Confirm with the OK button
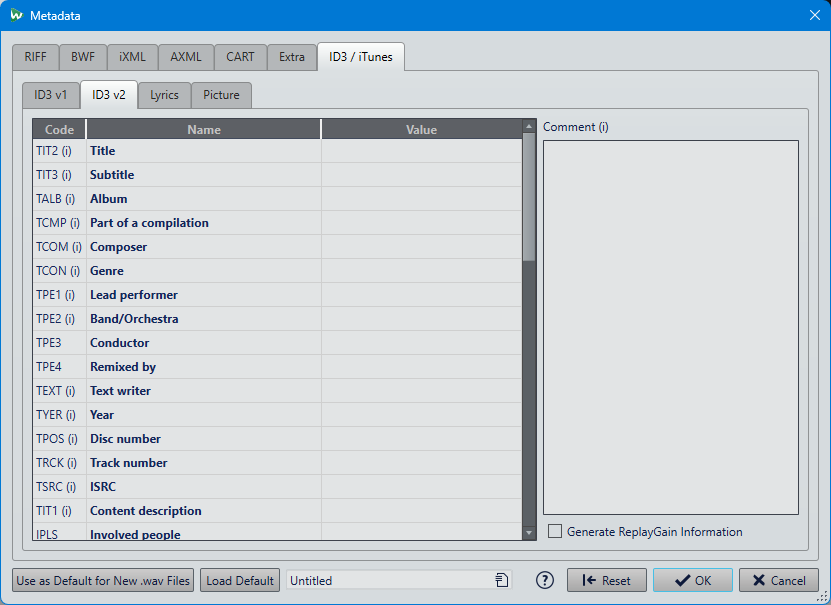831x605 pixels. 693,581
